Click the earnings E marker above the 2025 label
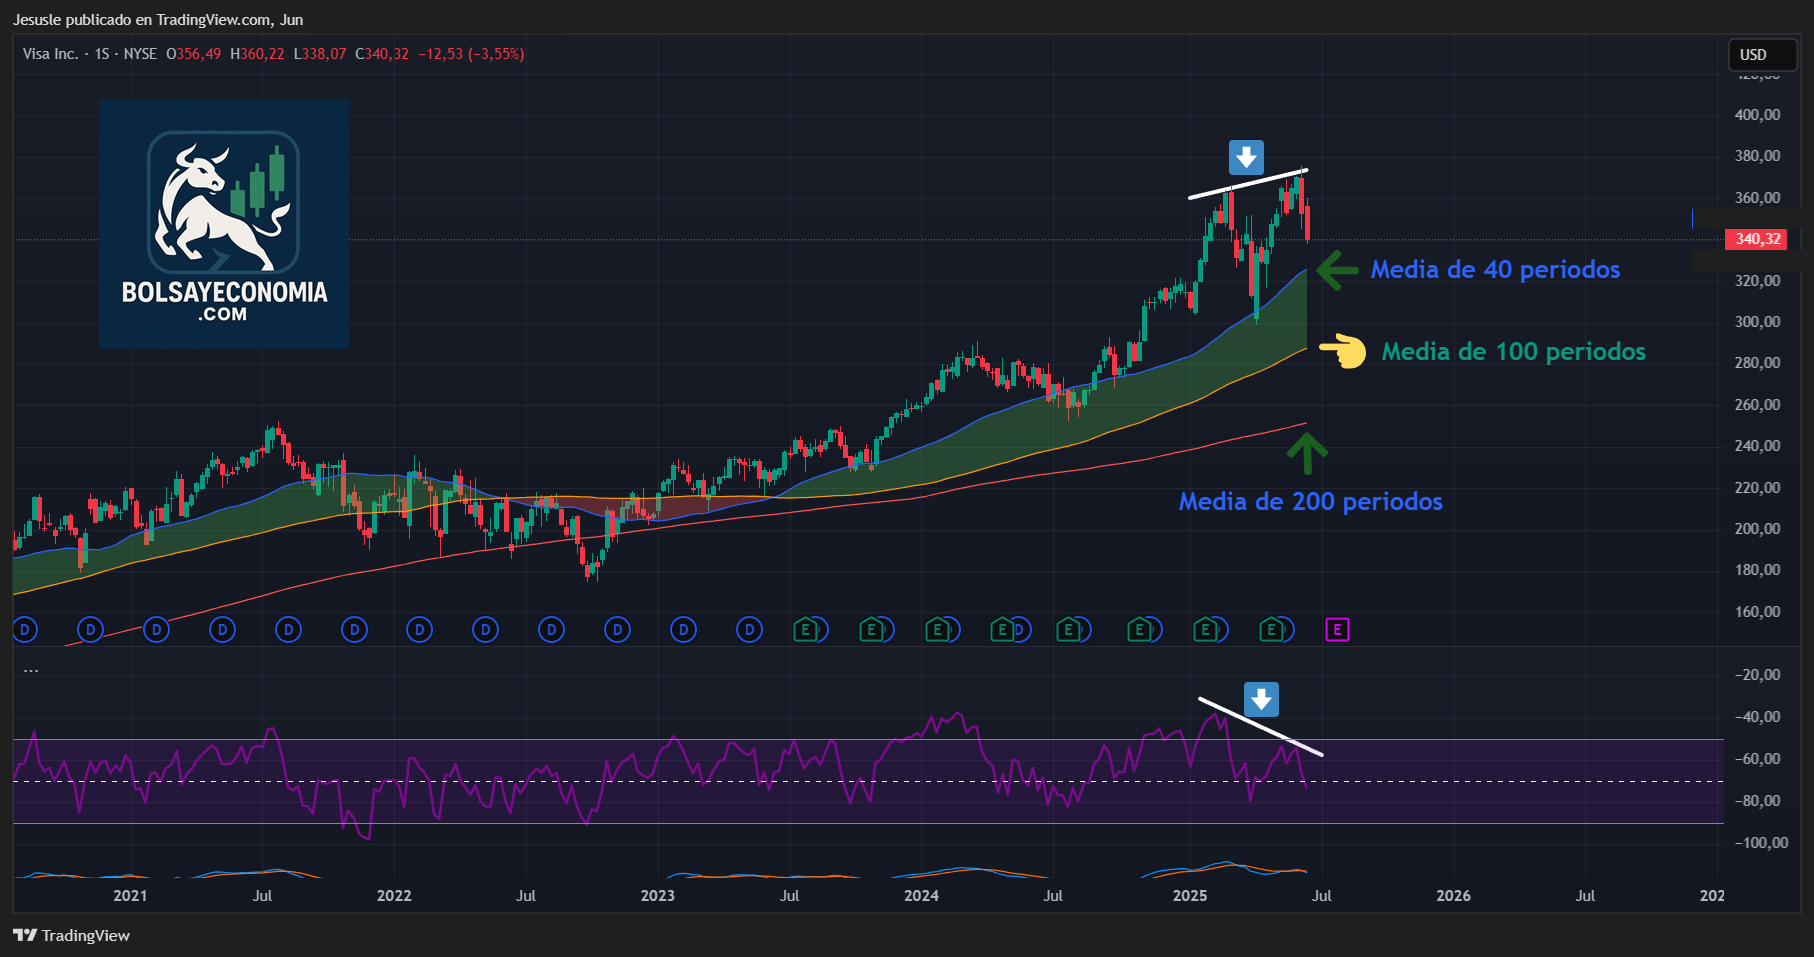Viewport: 1814px width, 957px height. [1206, 630]
